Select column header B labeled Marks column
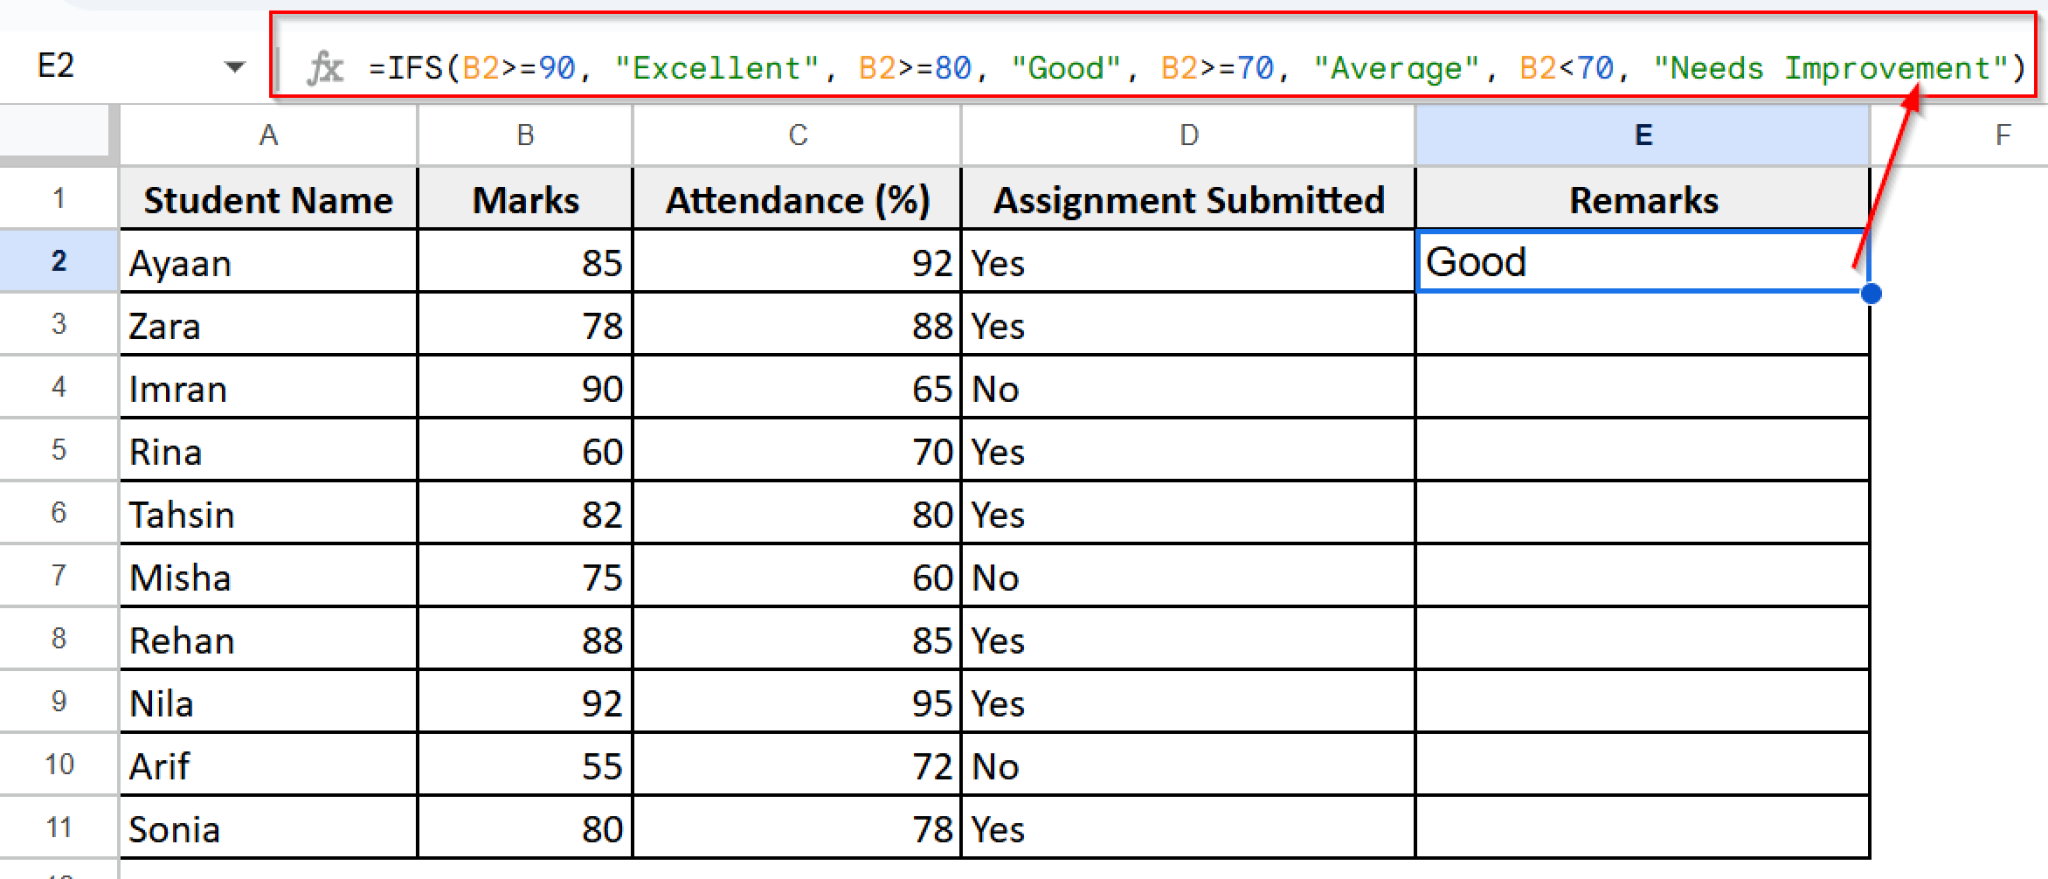2048x879 pixels. pyautogui.click(x=524, y=134)
